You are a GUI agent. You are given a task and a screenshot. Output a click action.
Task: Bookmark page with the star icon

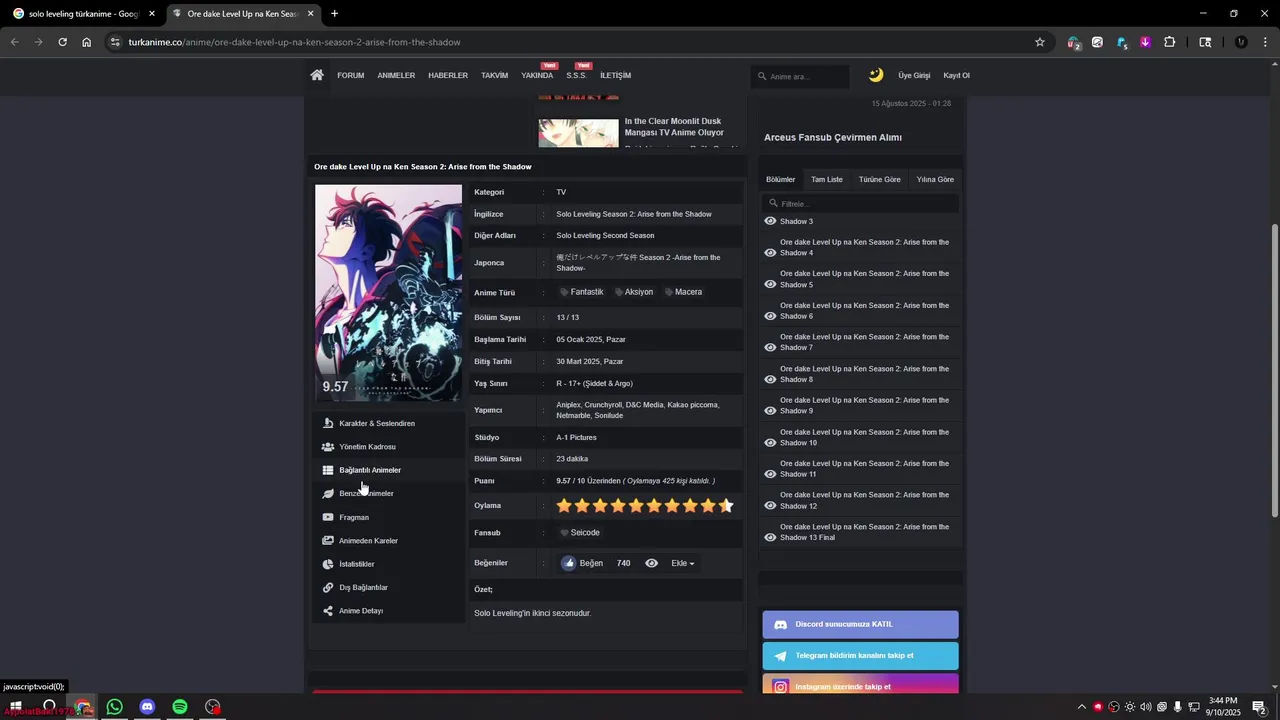(1040, 42)
